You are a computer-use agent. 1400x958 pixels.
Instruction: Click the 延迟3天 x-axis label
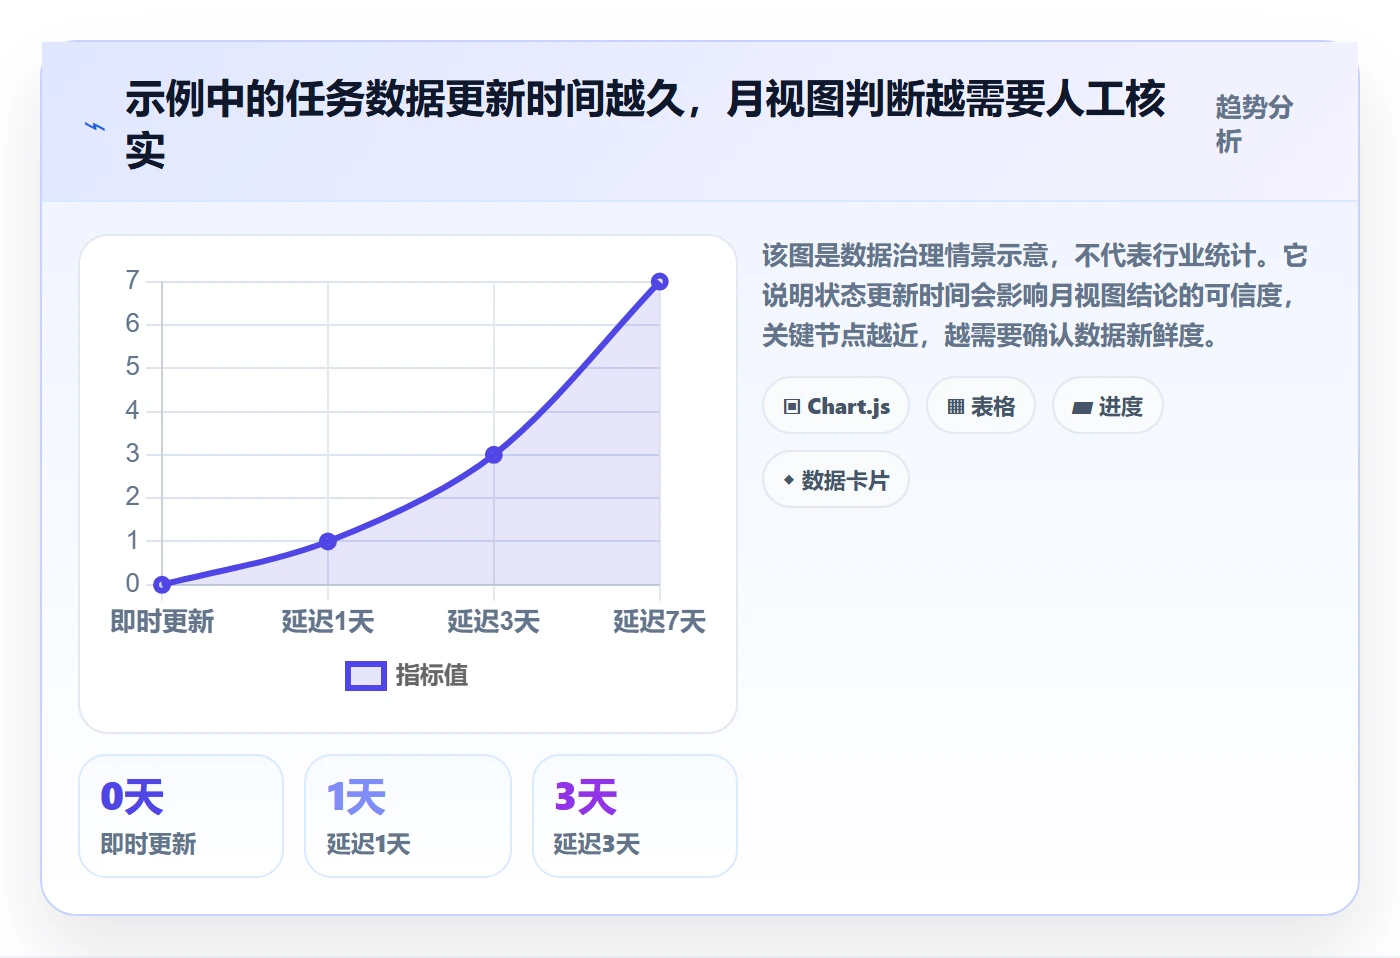(x=494, y=622)
